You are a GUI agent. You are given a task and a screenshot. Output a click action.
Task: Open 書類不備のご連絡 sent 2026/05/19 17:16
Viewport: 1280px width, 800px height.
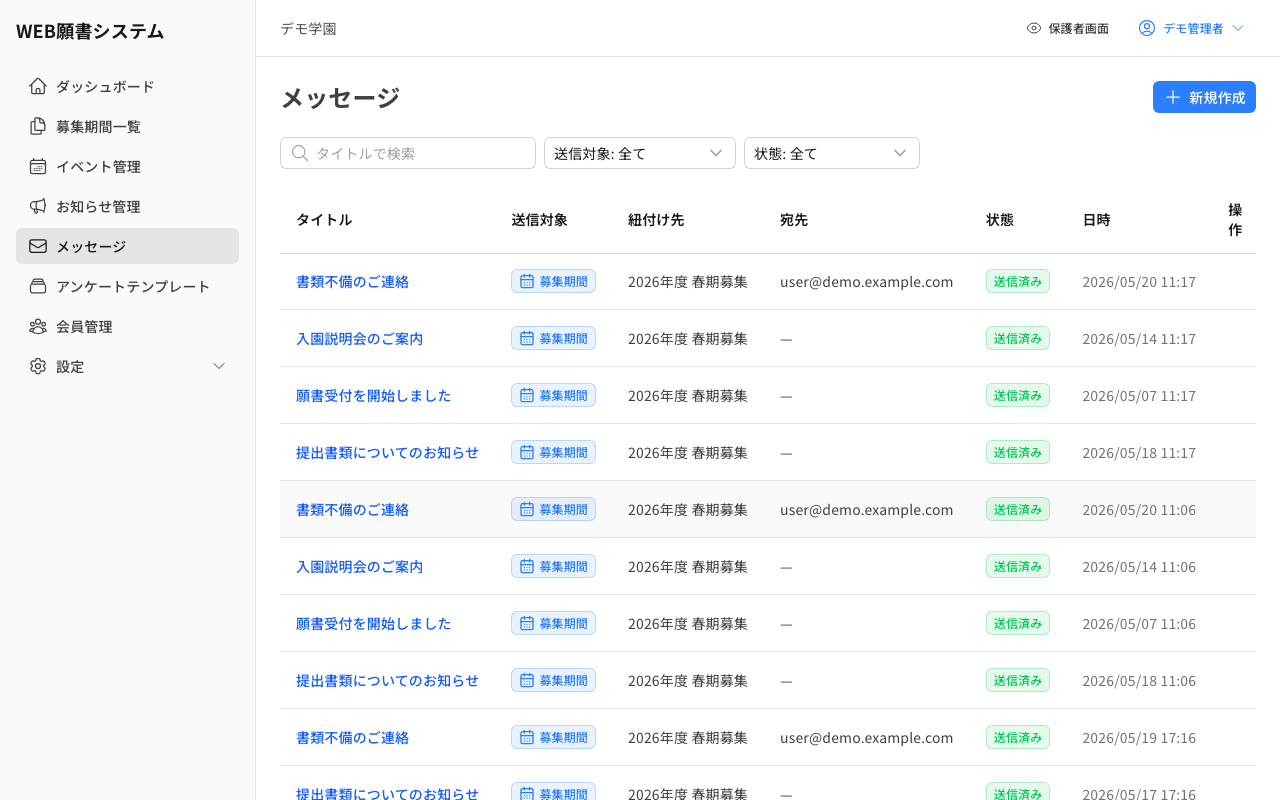point(352,737)
